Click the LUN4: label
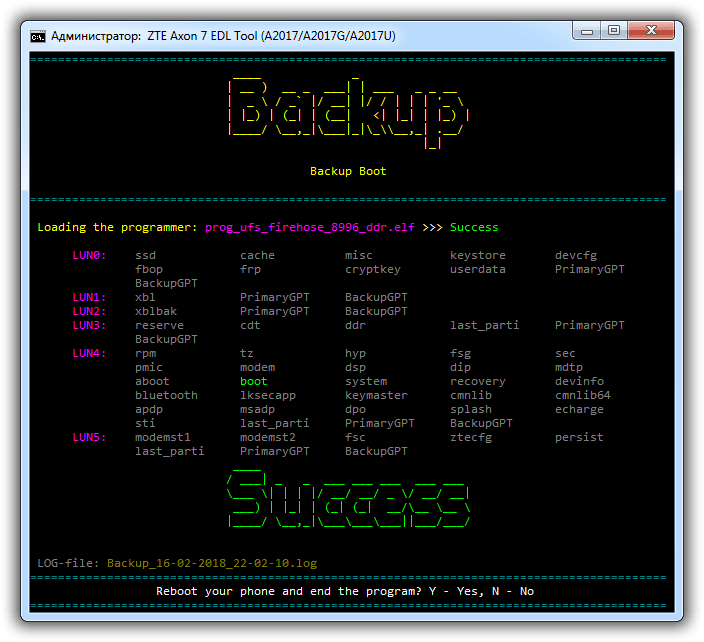Viewport: 704px width, 642px height. [x=89, y=353]
